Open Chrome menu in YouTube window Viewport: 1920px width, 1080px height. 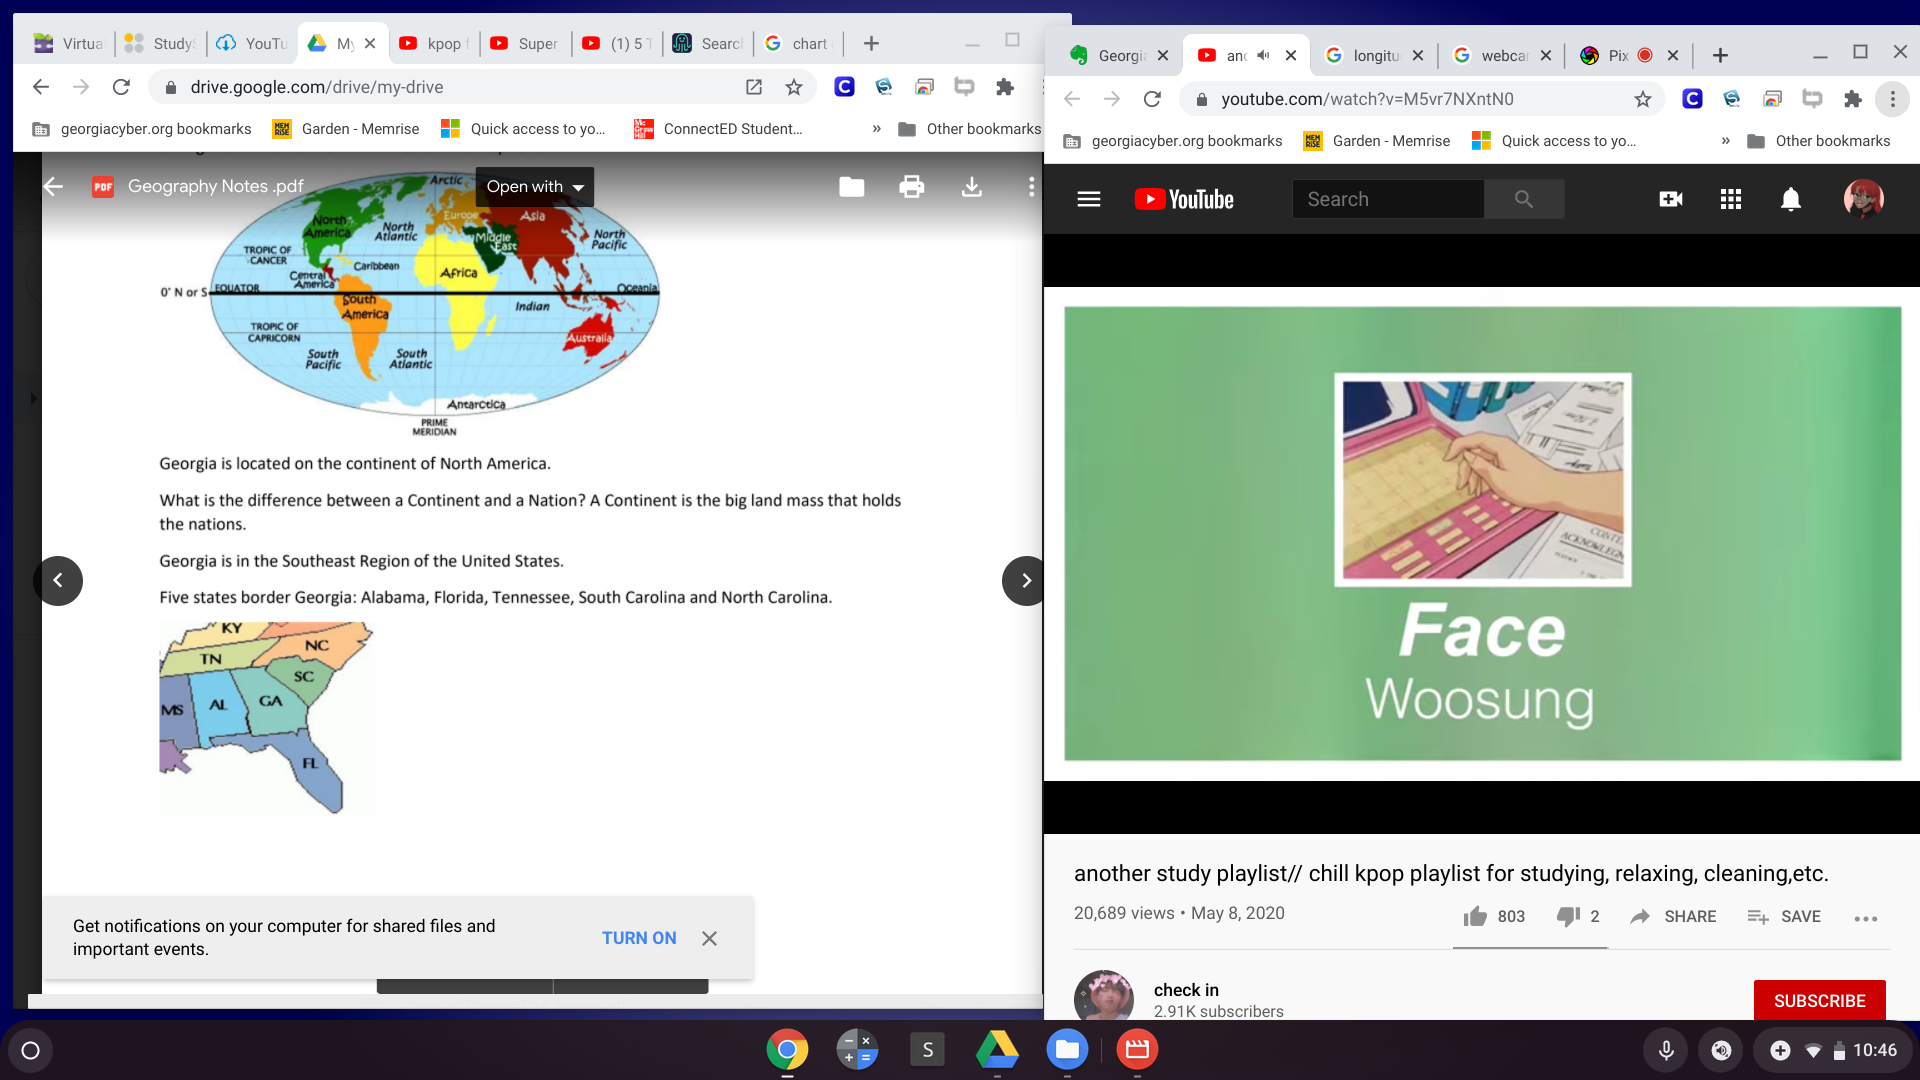point(1892,99)
